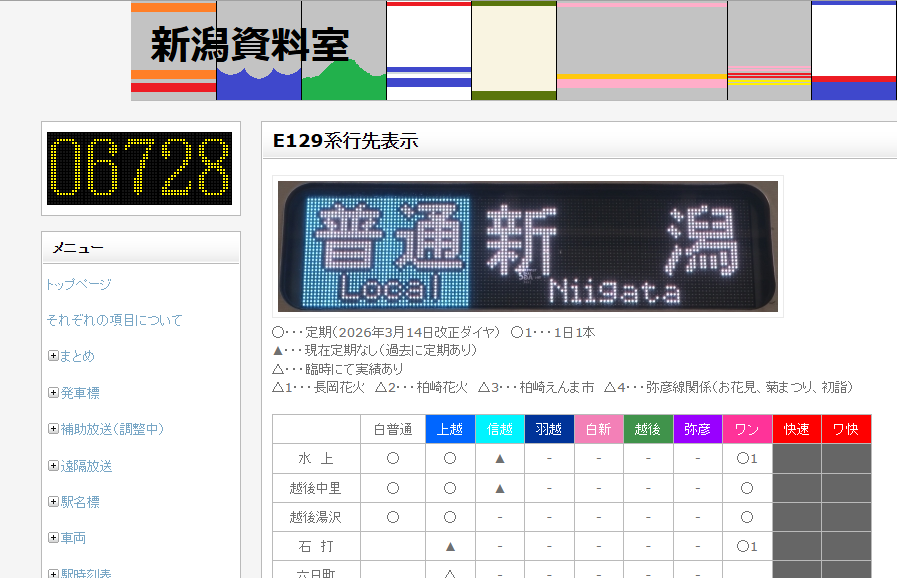Click the pink 白新 column header
This screenshot has height=578, width=897.
click(598, 429)
